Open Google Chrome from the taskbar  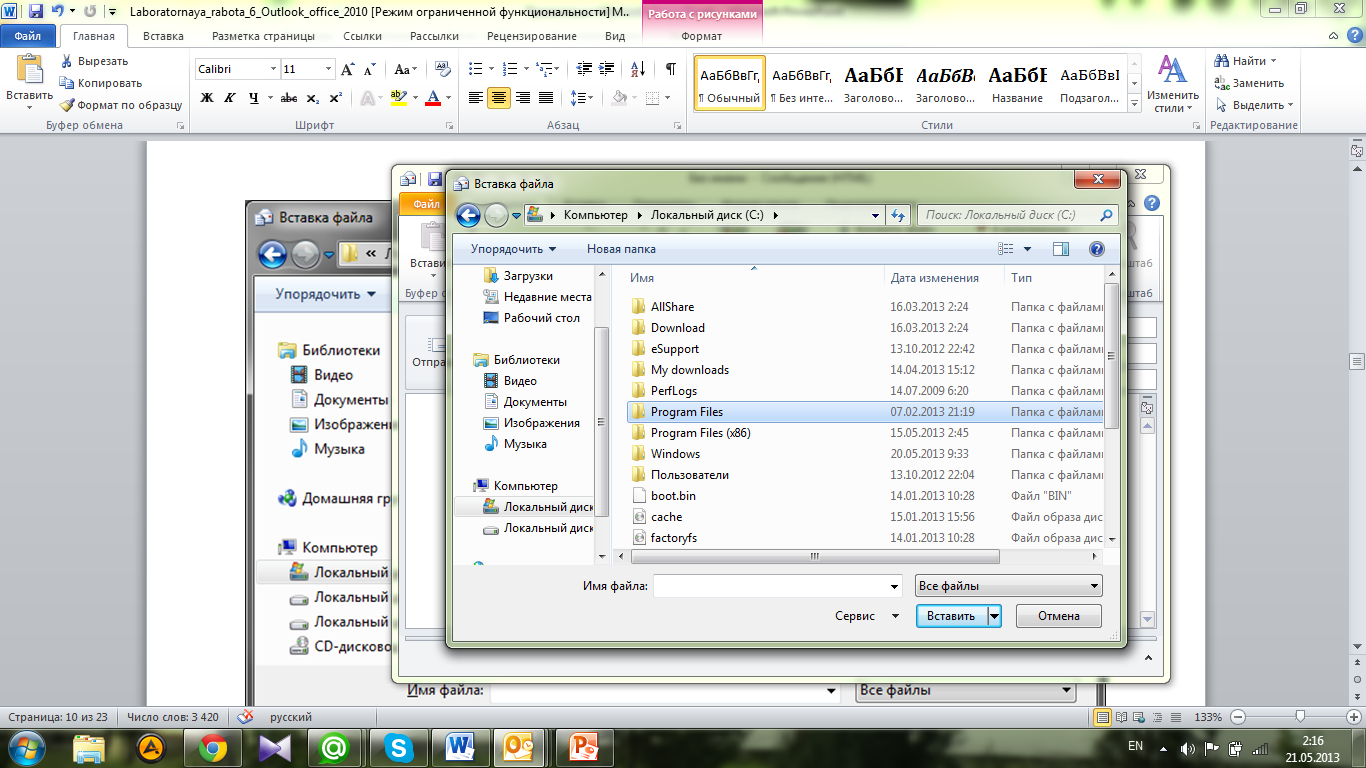pos(212,746)
